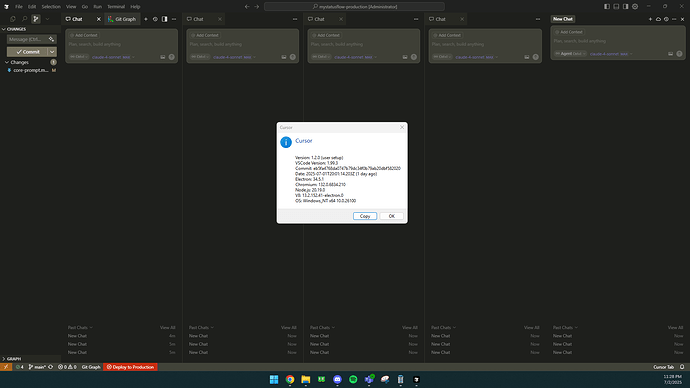Open the File menu
690x388 pixels.
[19, 7]
